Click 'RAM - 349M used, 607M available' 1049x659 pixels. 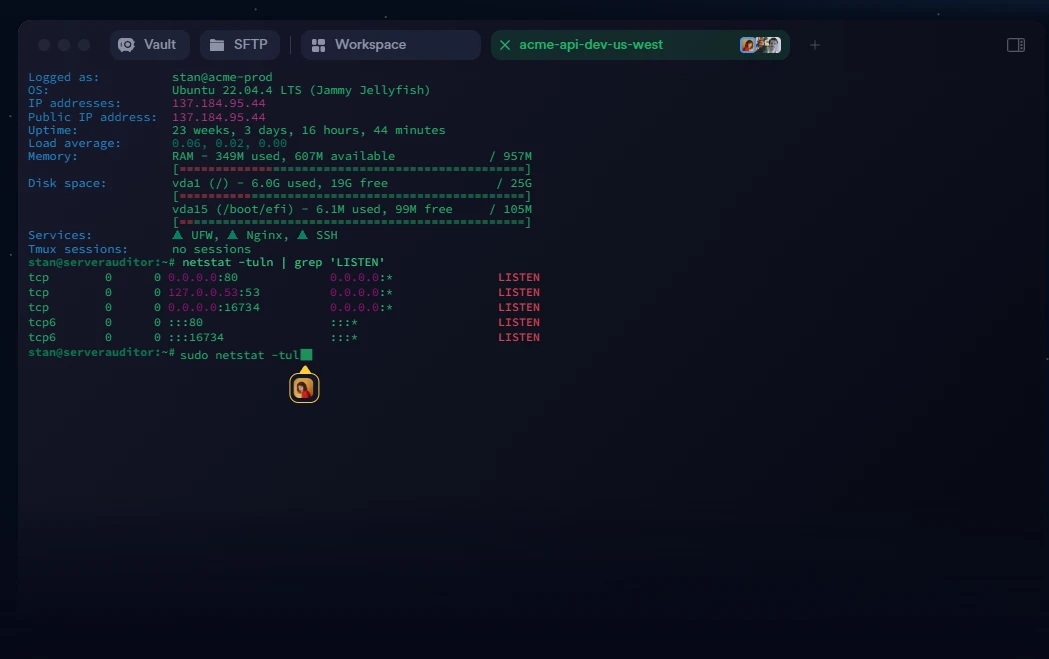click(284, 156)
